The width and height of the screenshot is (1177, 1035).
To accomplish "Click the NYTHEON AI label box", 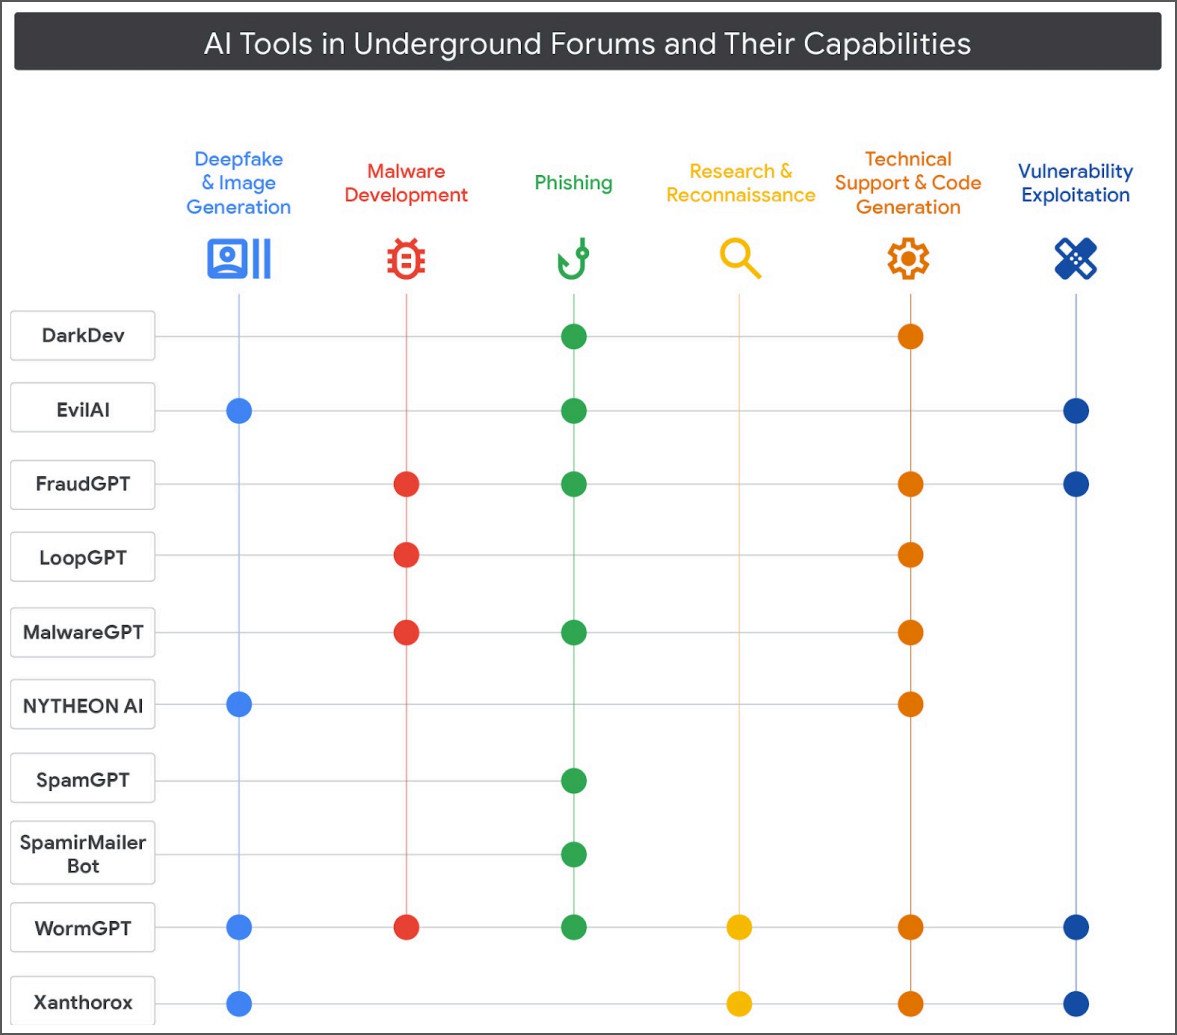I will 83,705.
